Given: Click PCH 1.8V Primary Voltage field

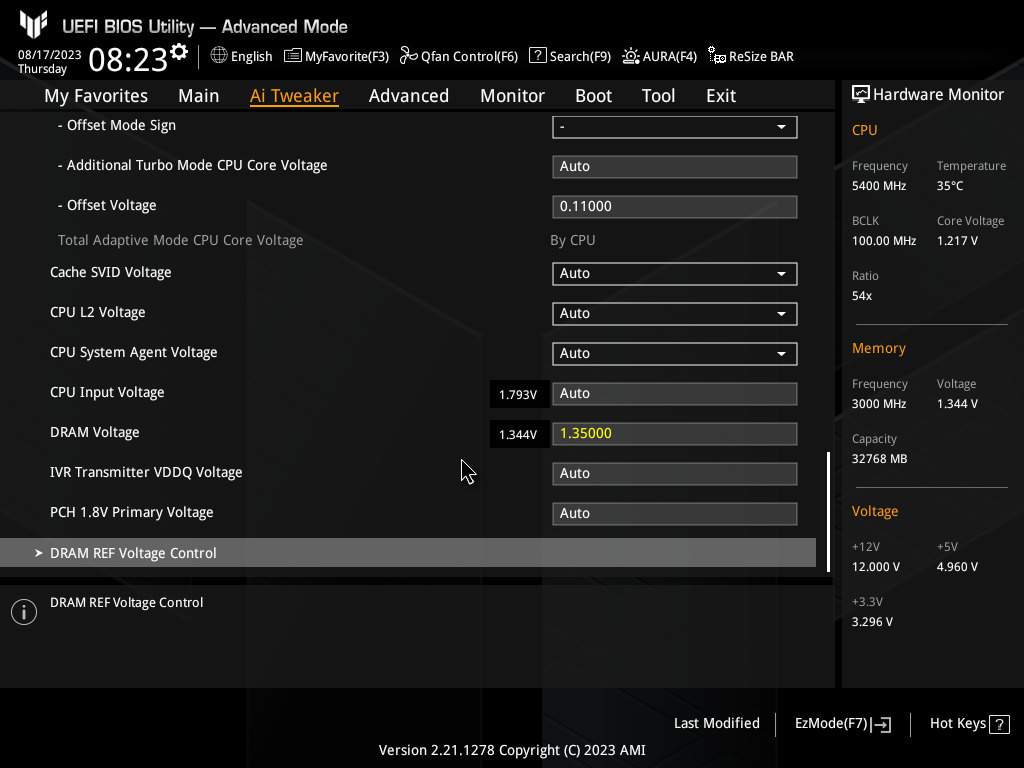Looking at the screenshot, I should tap(675, 513).
